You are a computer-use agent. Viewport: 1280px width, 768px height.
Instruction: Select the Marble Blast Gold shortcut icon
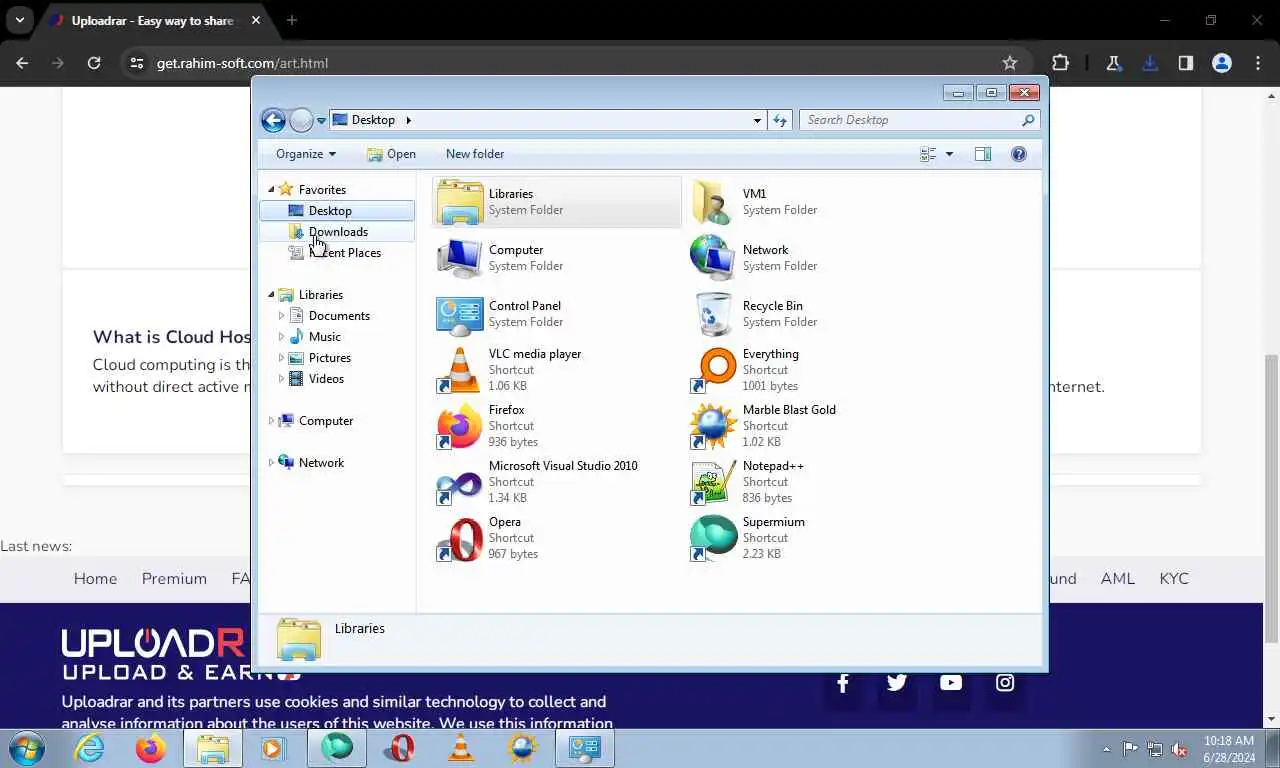point(712,426)
